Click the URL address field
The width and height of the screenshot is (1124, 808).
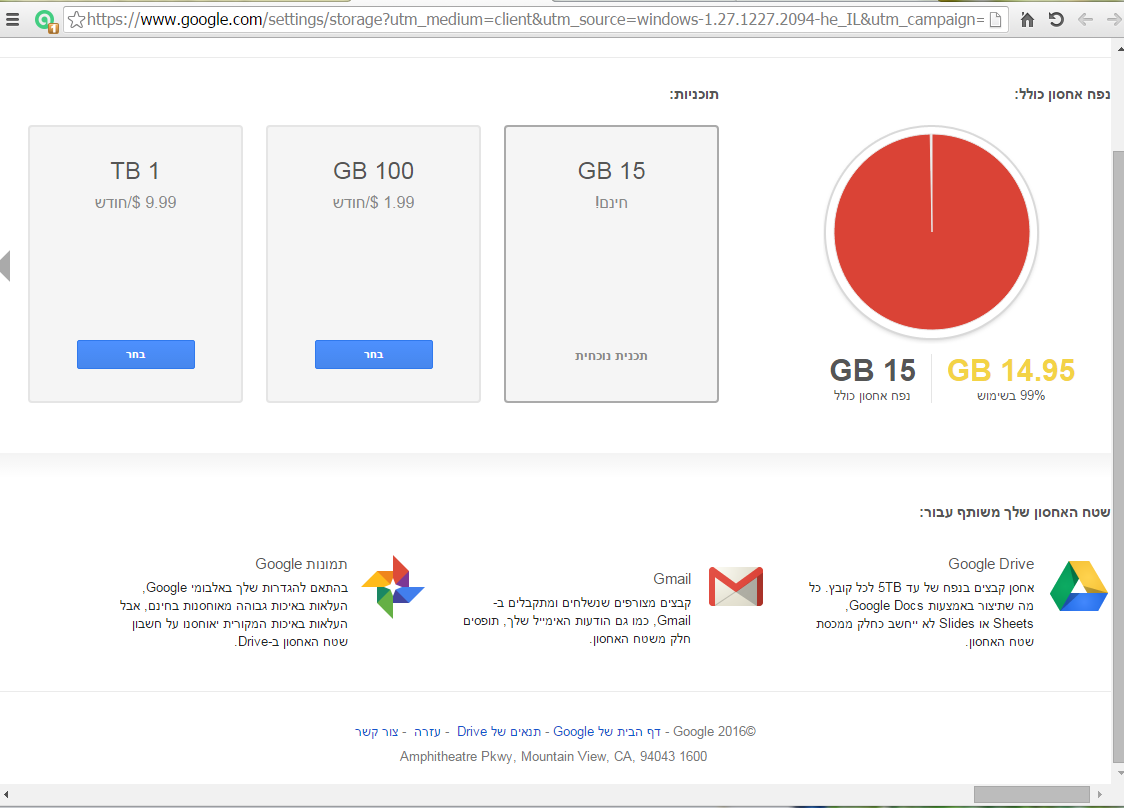click(535, 20)
